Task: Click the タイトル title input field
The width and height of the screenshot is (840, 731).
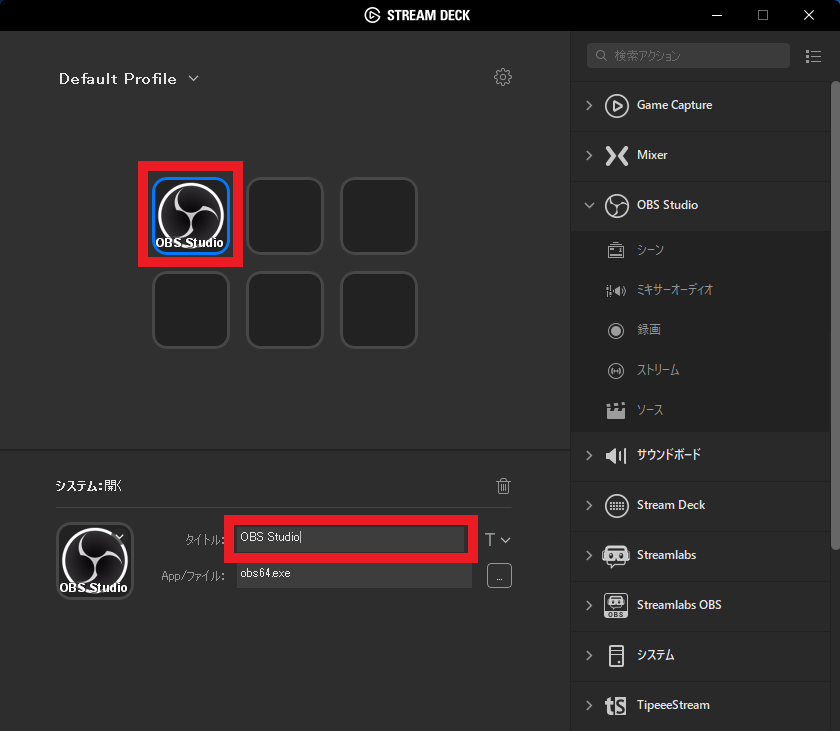Action: point(351,538)
